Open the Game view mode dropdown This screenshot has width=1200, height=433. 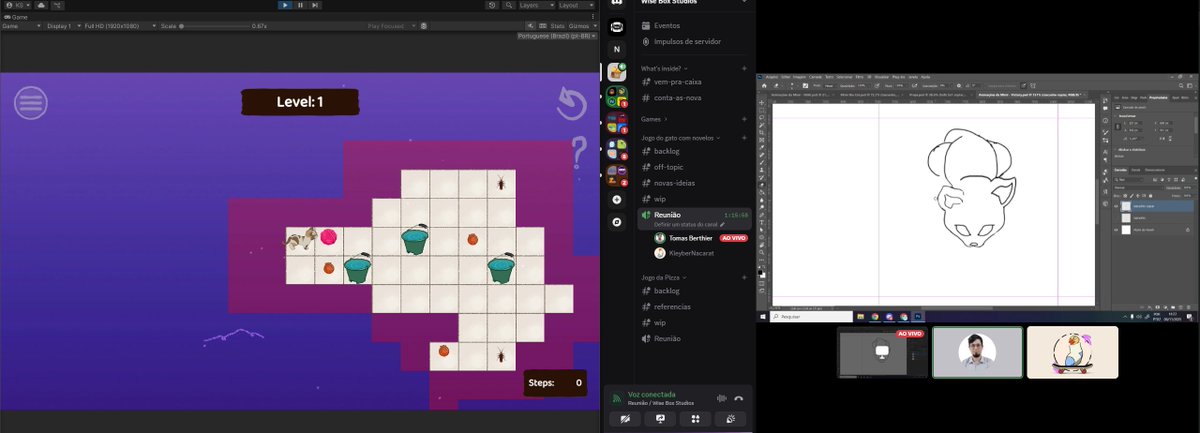[x=21, y=26]
